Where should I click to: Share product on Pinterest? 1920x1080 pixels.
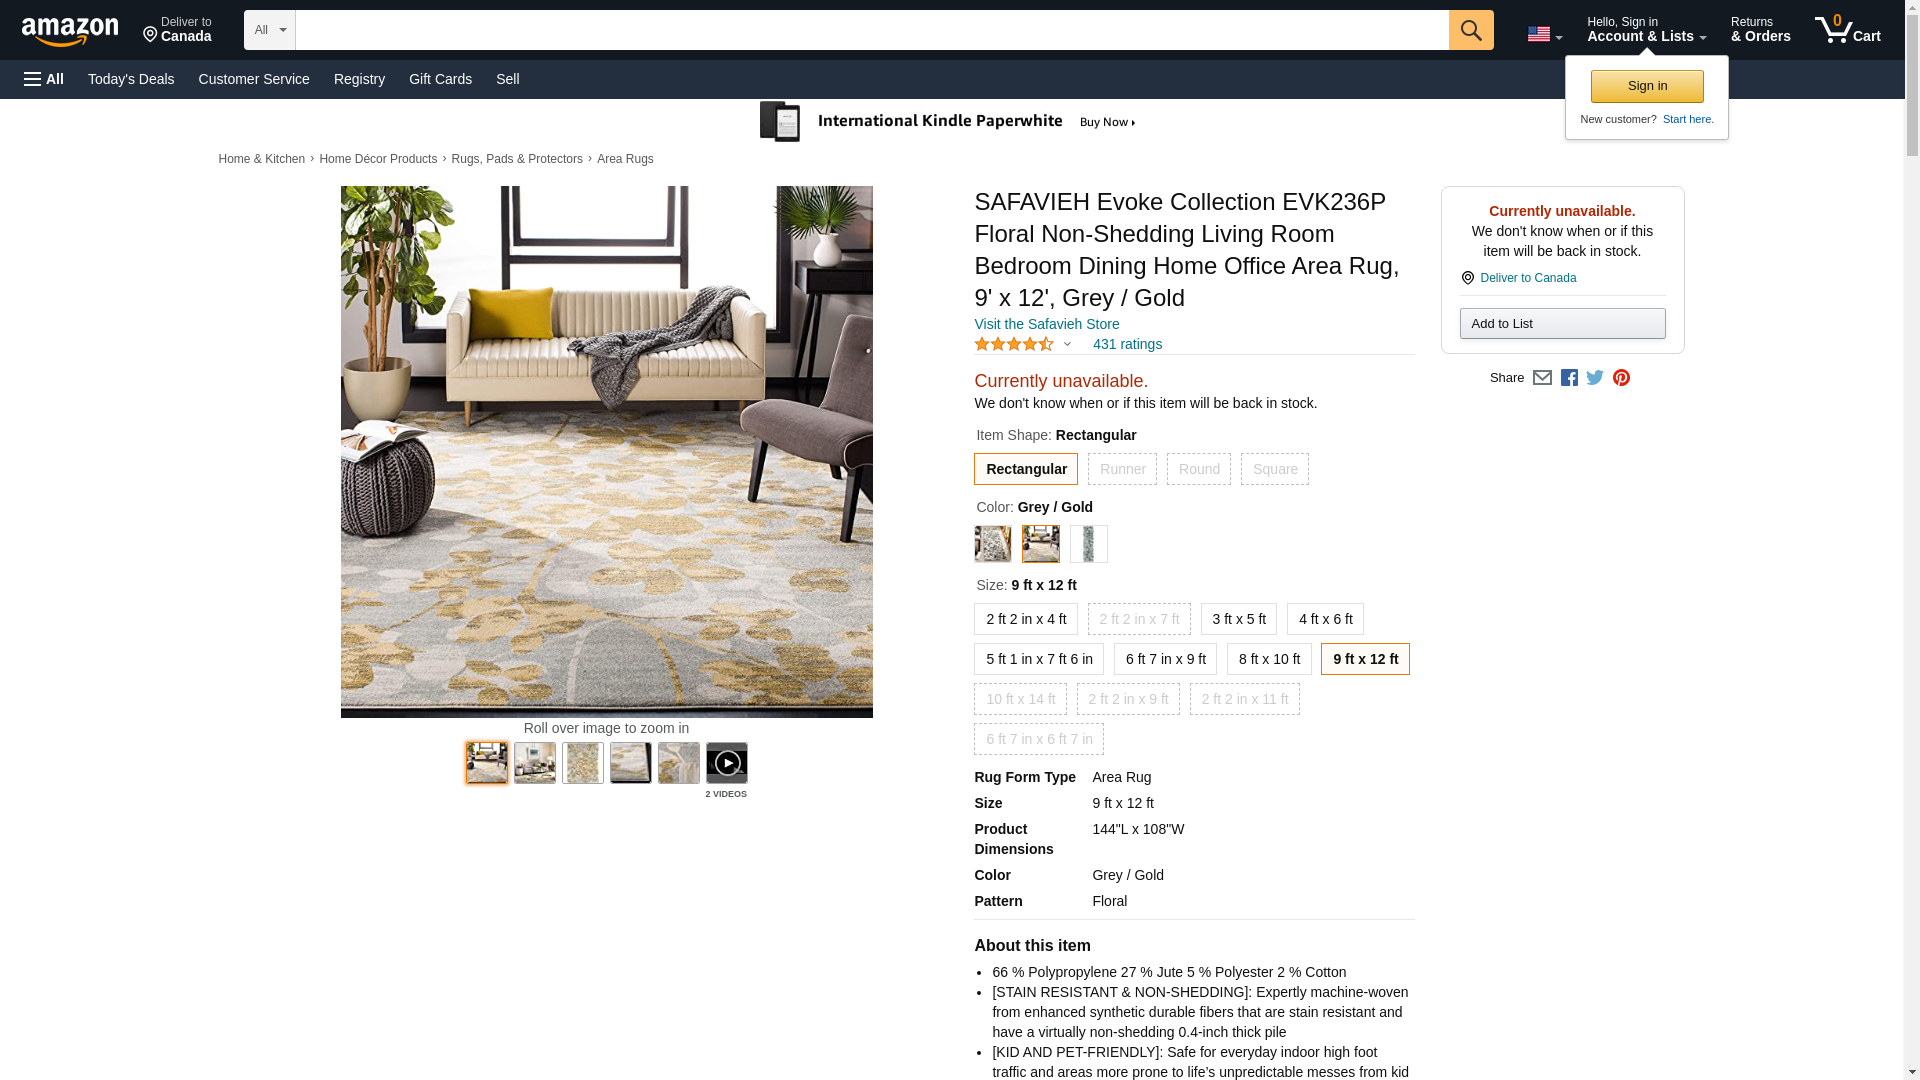[x=1621, y=378]
